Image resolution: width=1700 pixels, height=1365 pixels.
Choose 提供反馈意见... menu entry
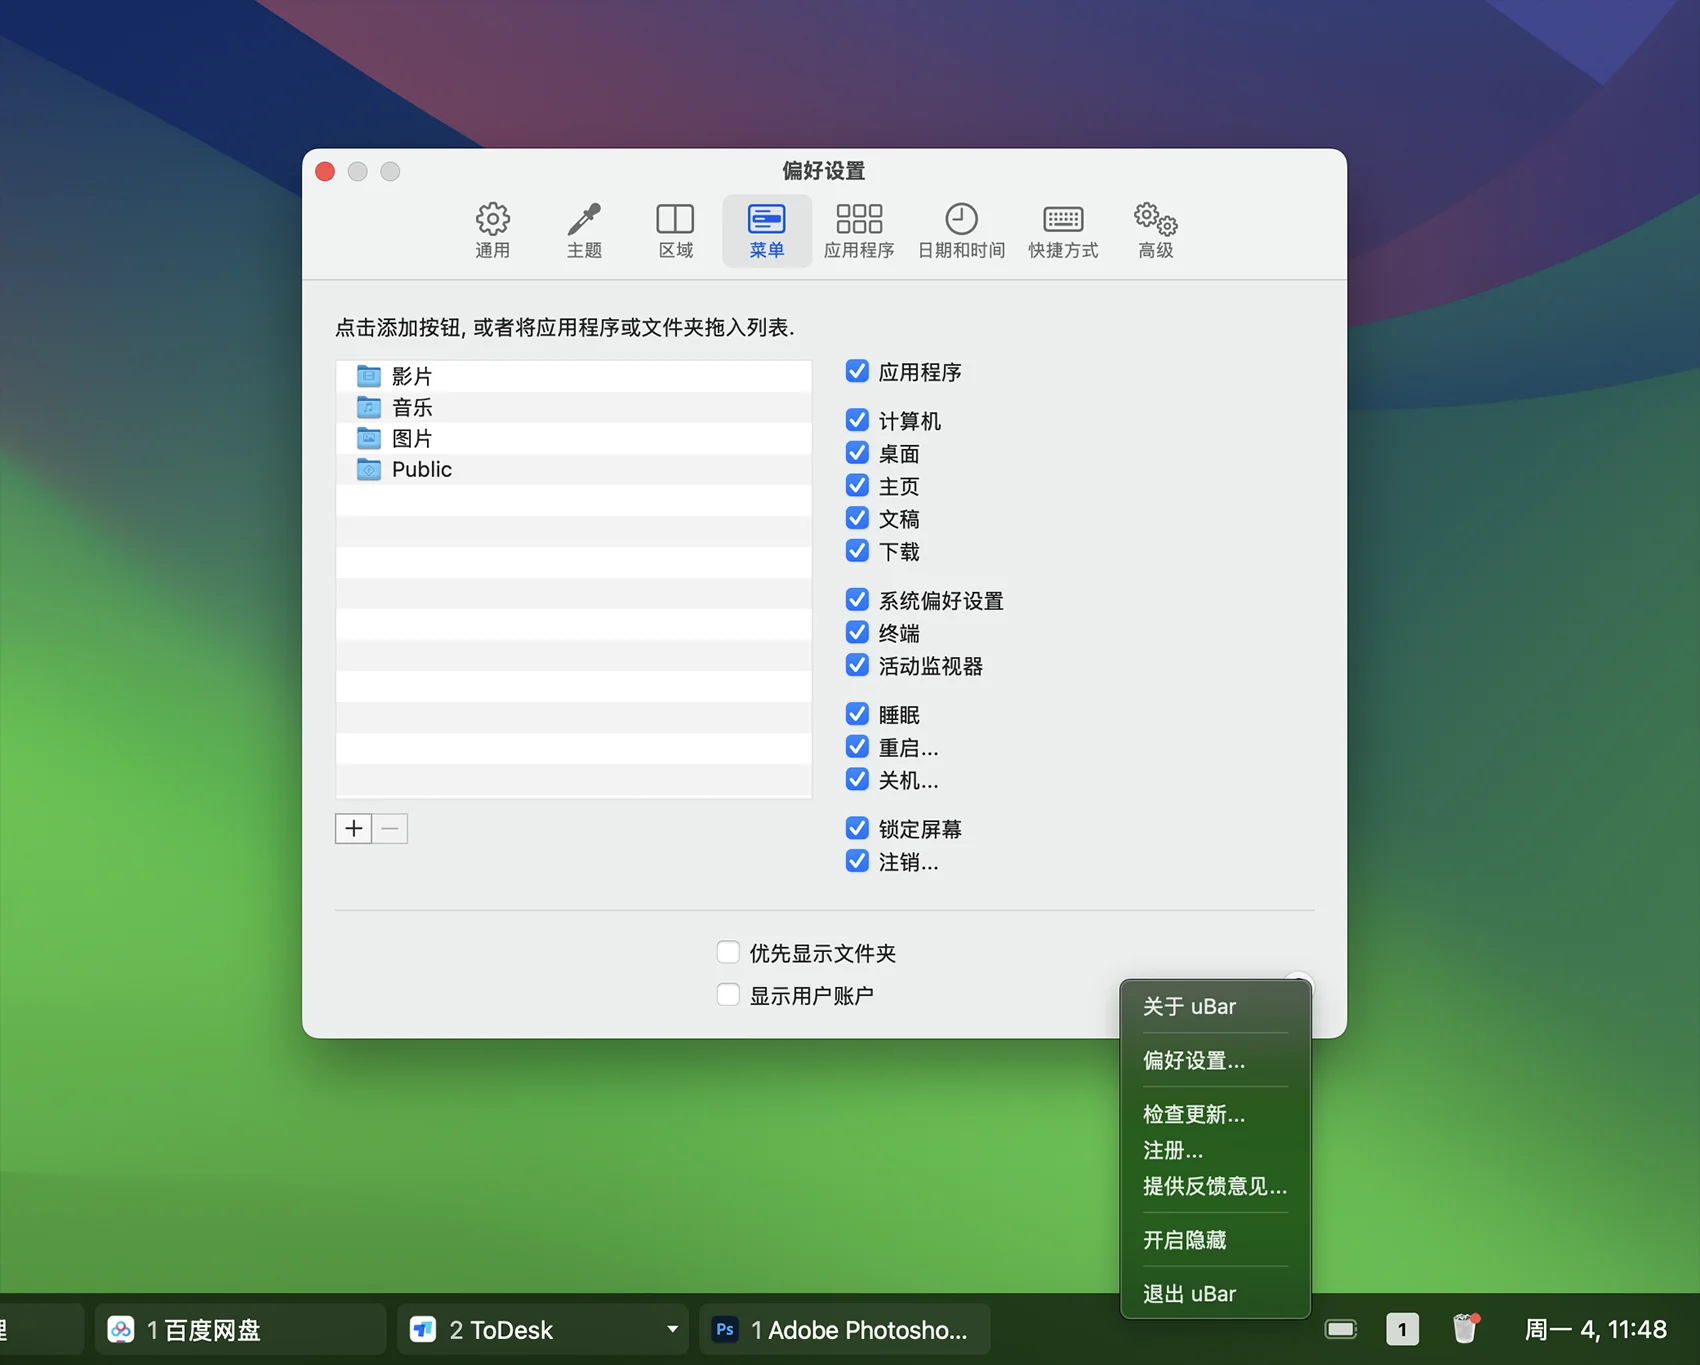pyautogui.click(x=1215, y=1186)
